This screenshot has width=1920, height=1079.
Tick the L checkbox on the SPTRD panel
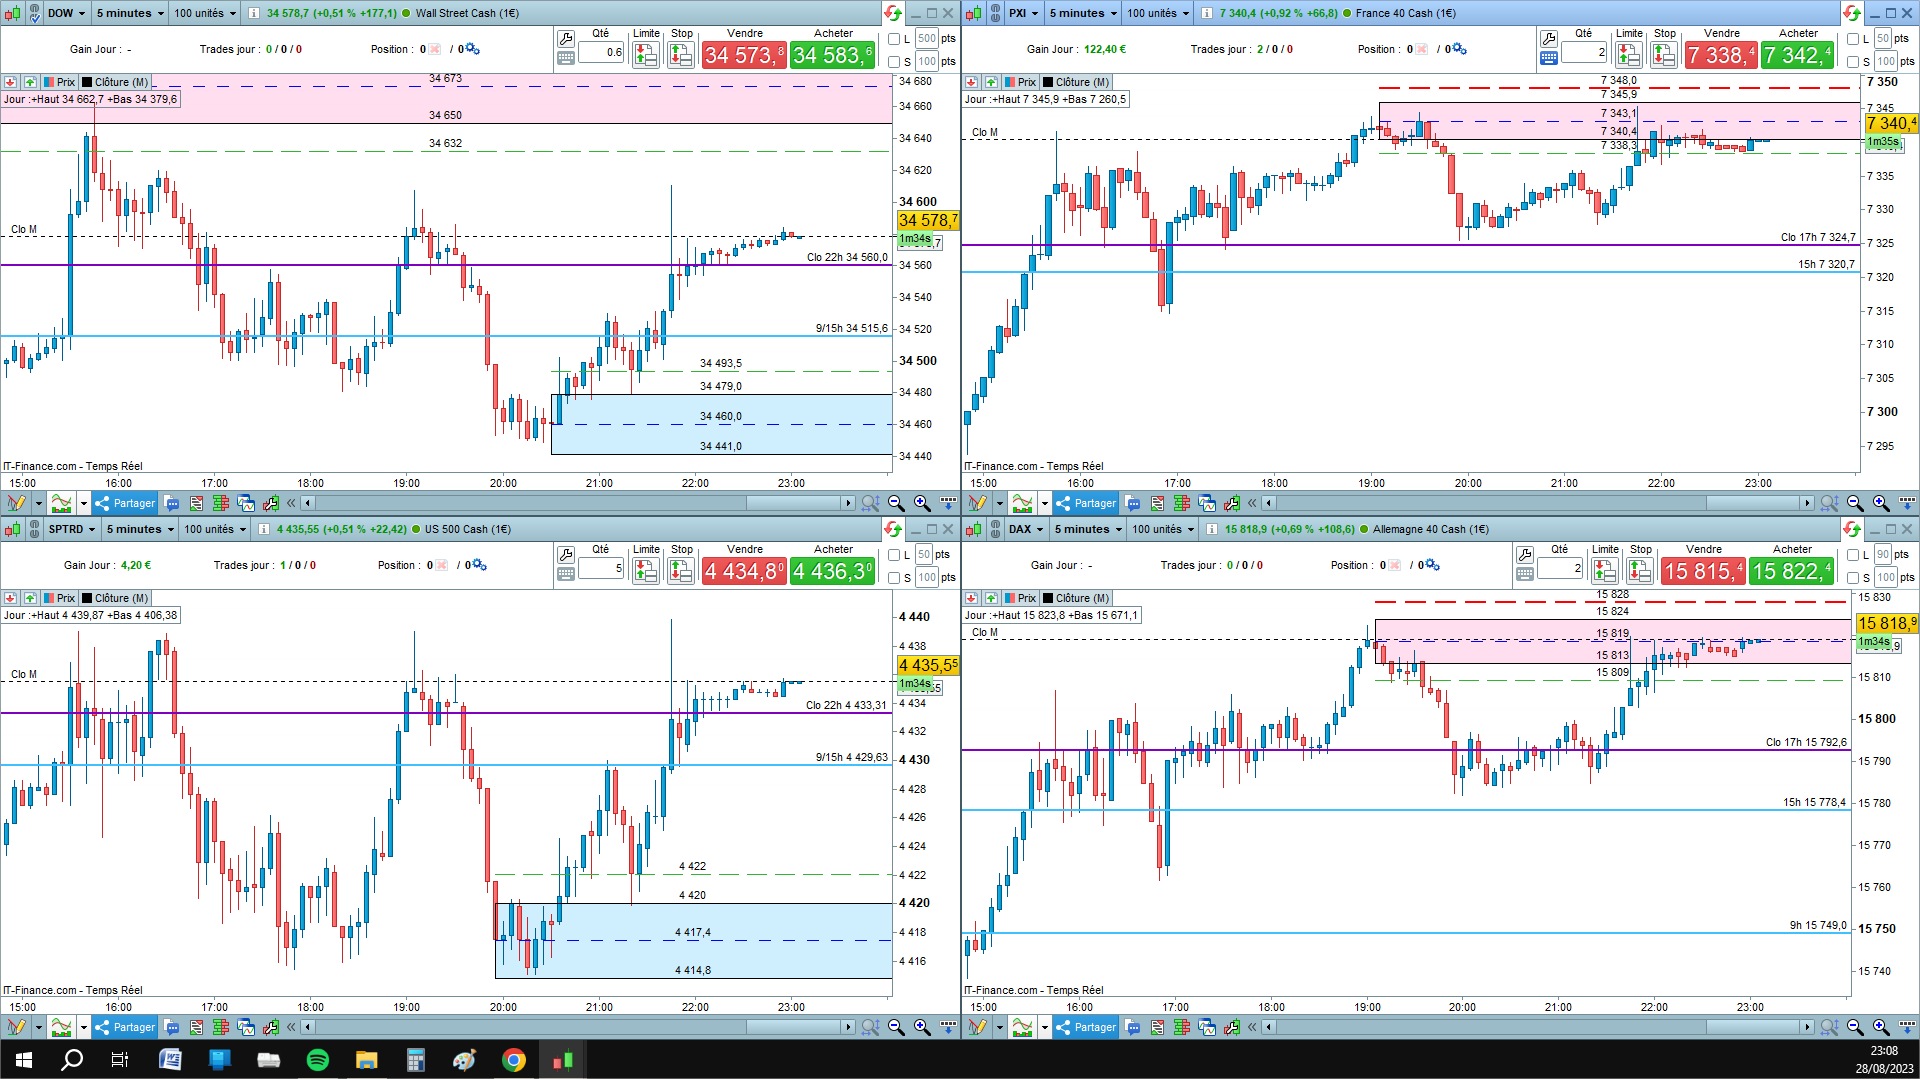894,555
